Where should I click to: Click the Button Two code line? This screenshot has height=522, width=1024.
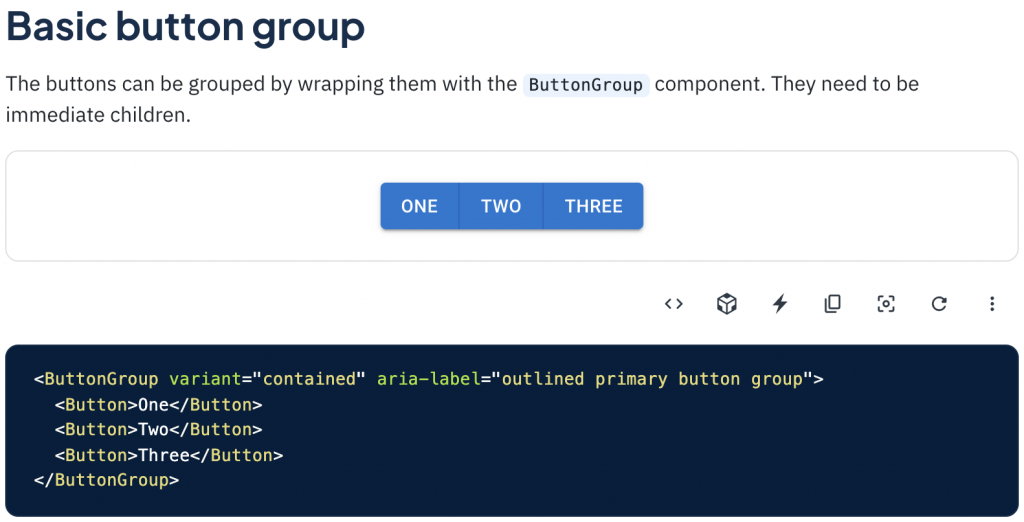click(x=159, y=429)
